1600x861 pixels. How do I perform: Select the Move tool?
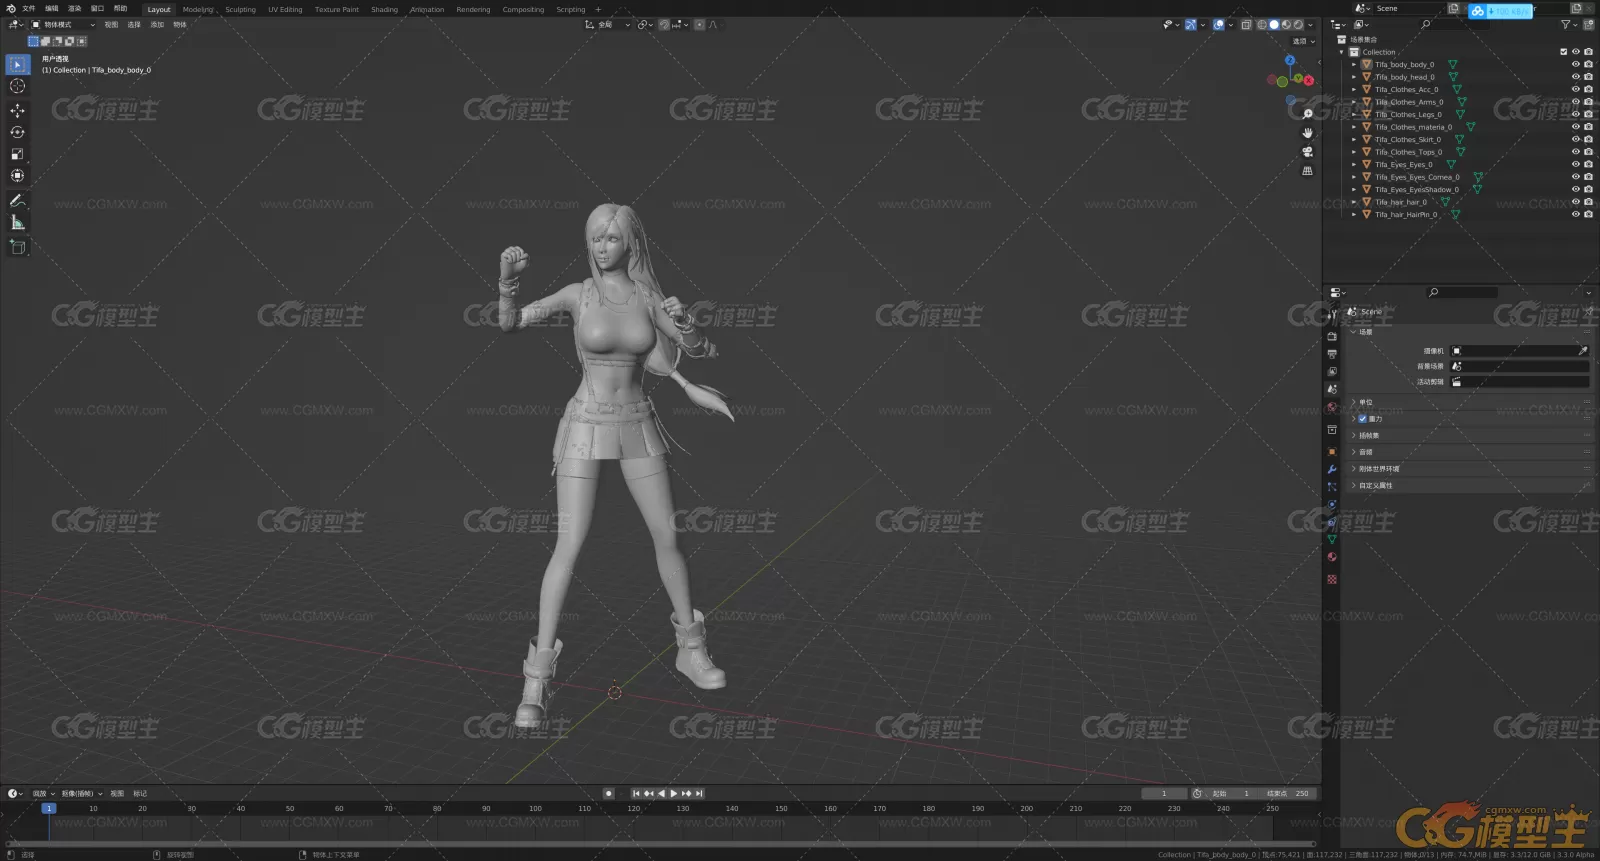[x=17, y=111]
